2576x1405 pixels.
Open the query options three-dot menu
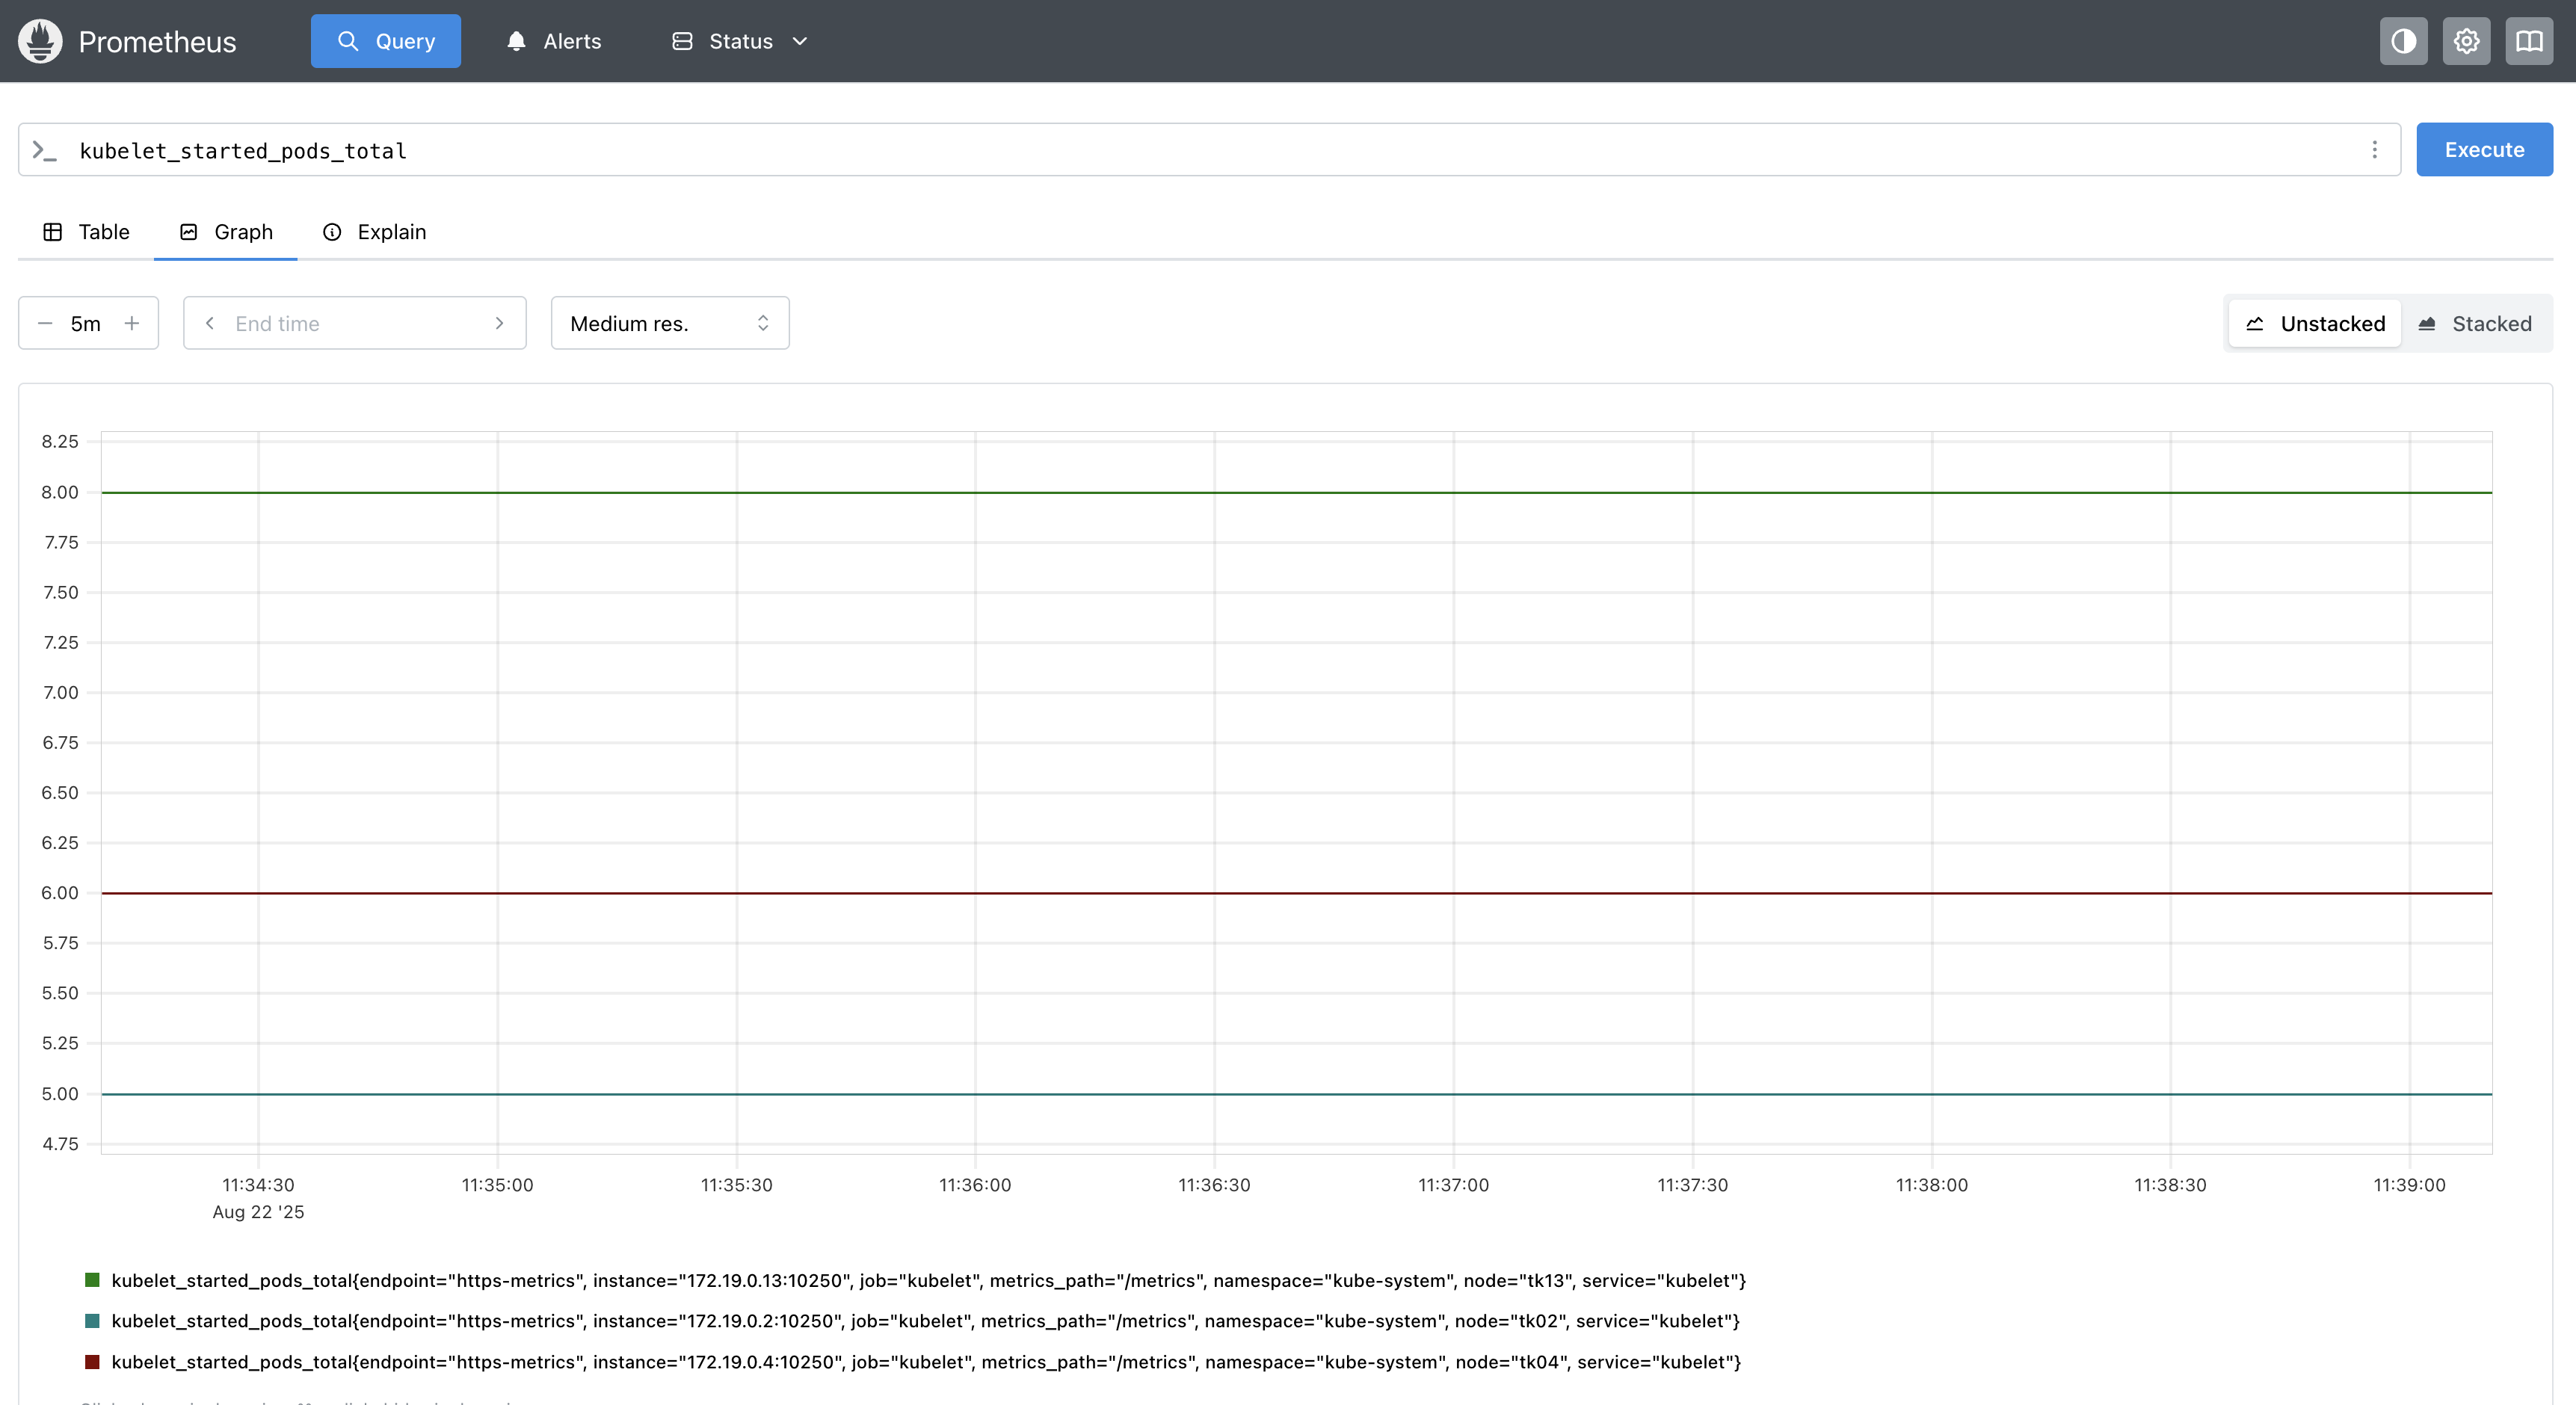pos(2374,150)
